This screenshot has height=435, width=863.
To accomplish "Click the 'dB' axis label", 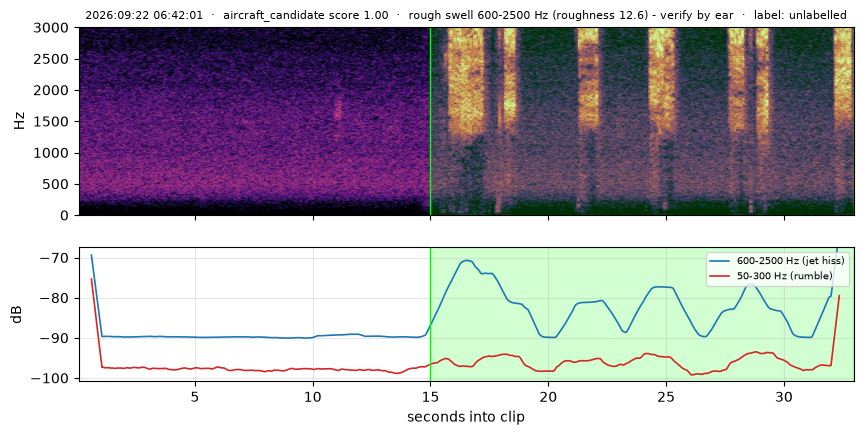I will tap(17, 314).
